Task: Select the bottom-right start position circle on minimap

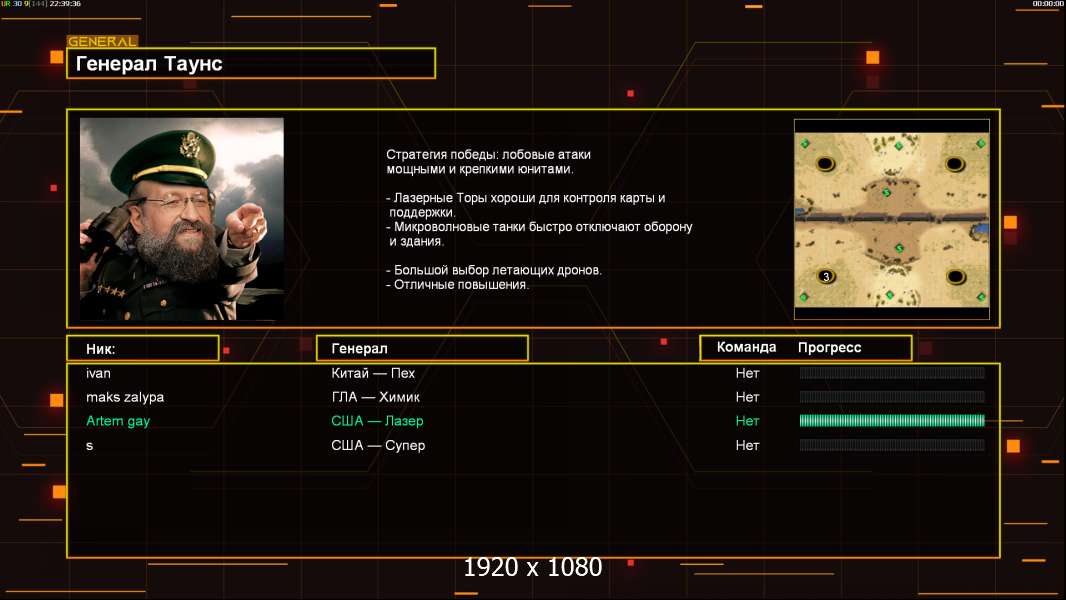Action: click(x=955, y=277)
